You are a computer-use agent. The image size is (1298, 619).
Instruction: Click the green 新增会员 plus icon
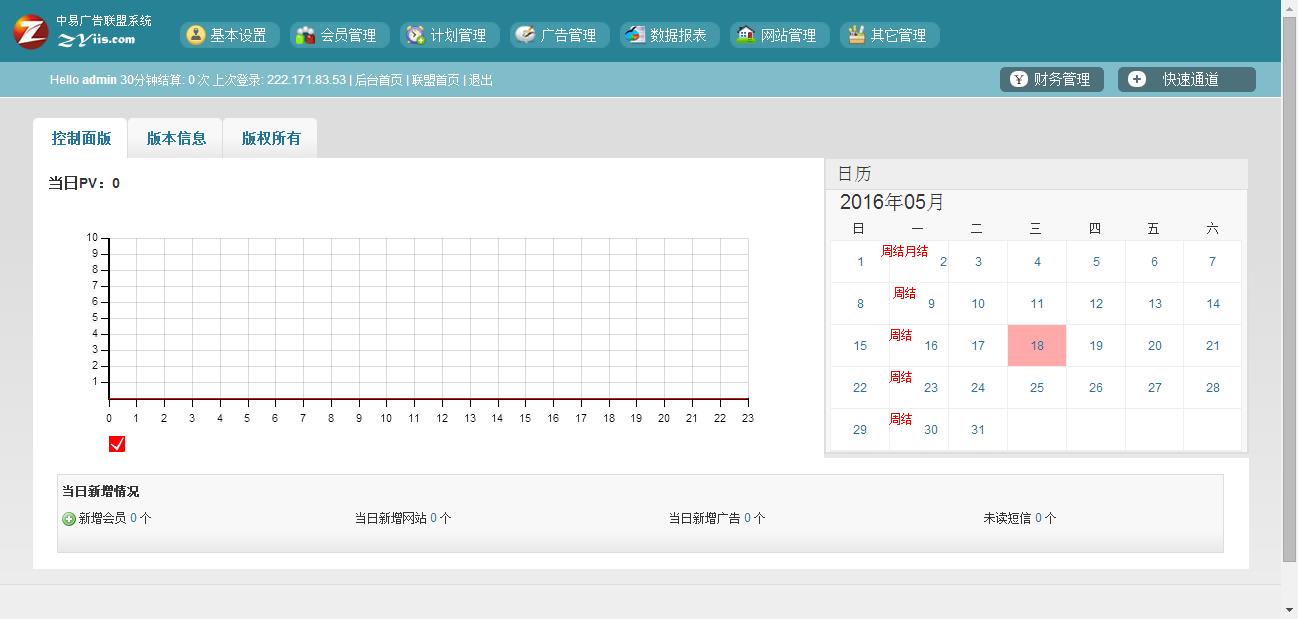pyautogui.click(x=69, y=519)
